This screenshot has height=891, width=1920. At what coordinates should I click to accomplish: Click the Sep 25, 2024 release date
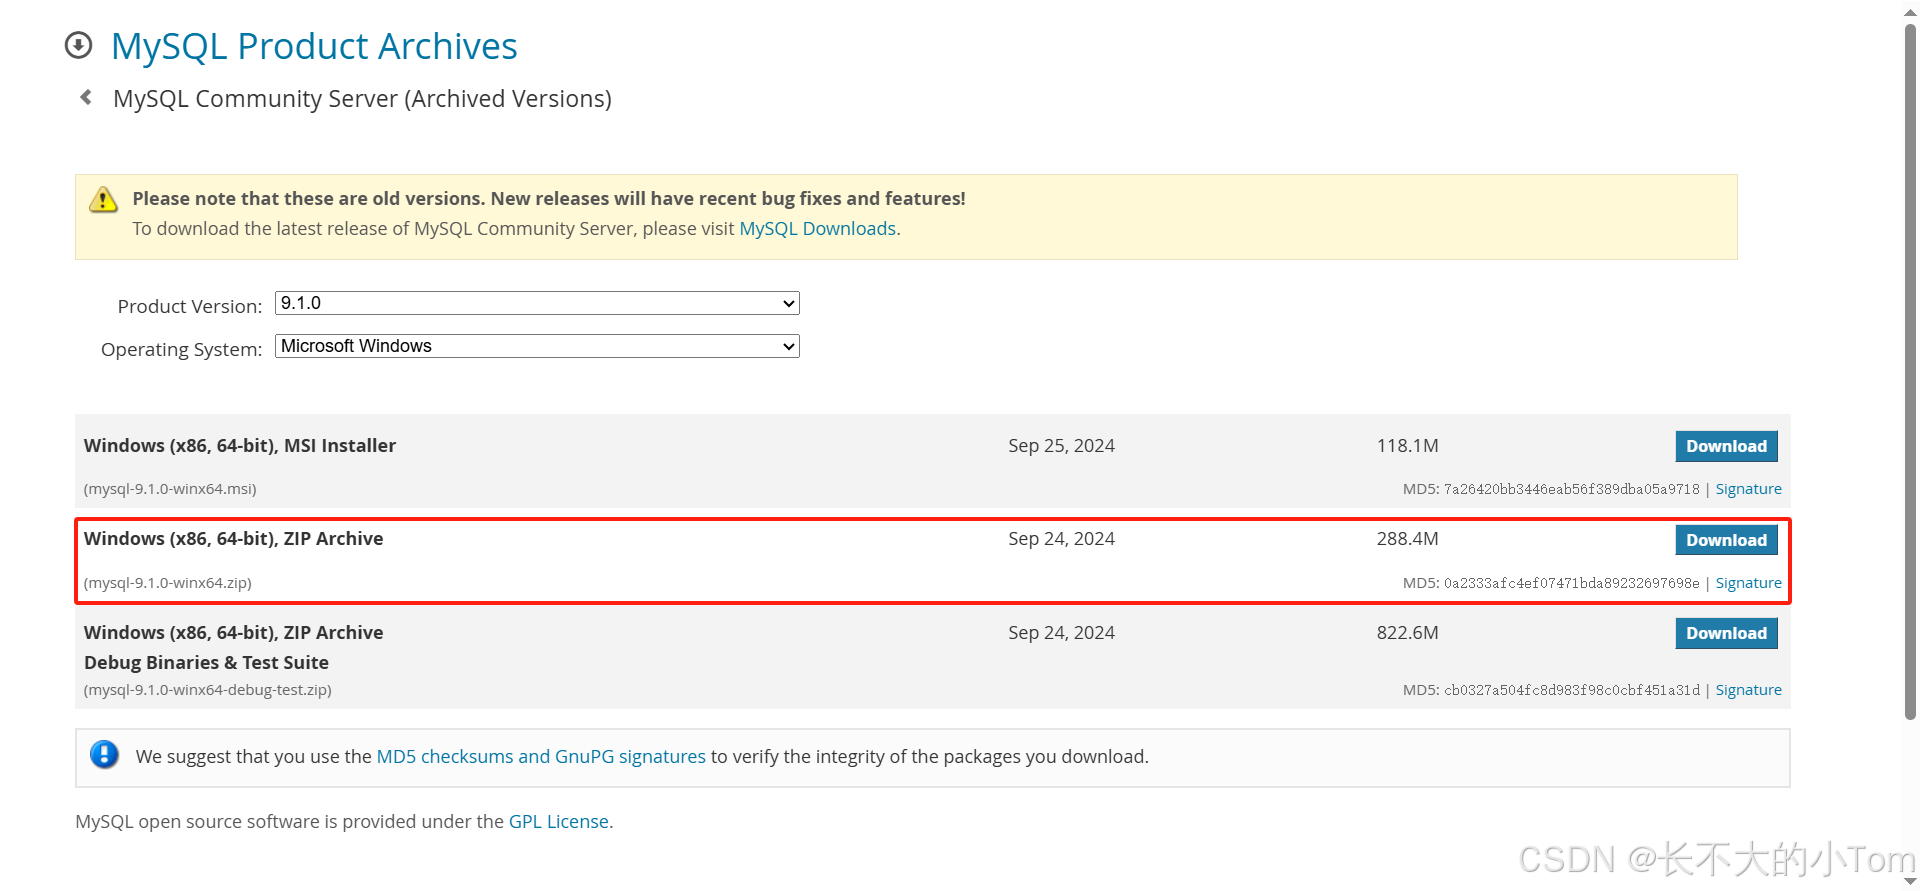[1061, 446]
